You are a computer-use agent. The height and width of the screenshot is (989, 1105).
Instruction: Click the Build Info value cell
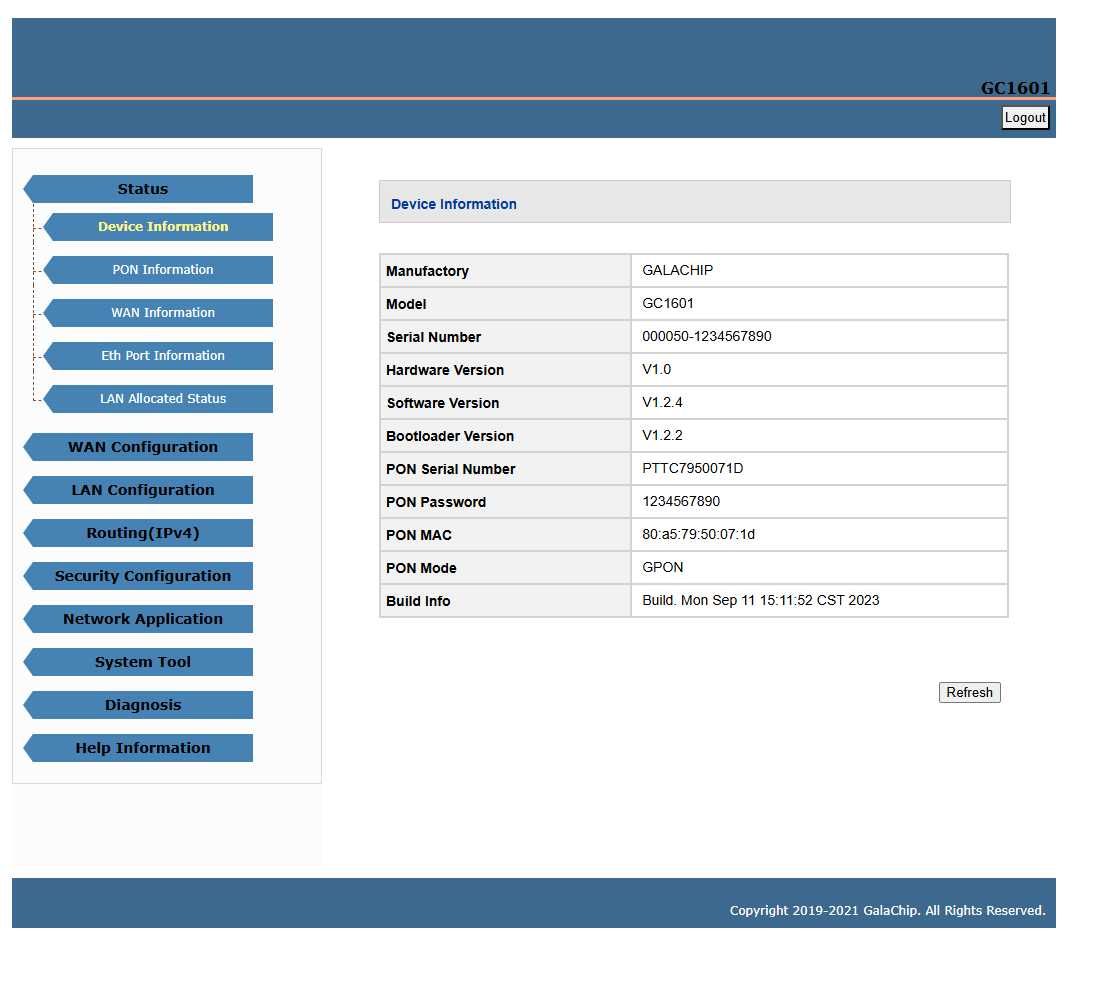[x=819, y=601]
